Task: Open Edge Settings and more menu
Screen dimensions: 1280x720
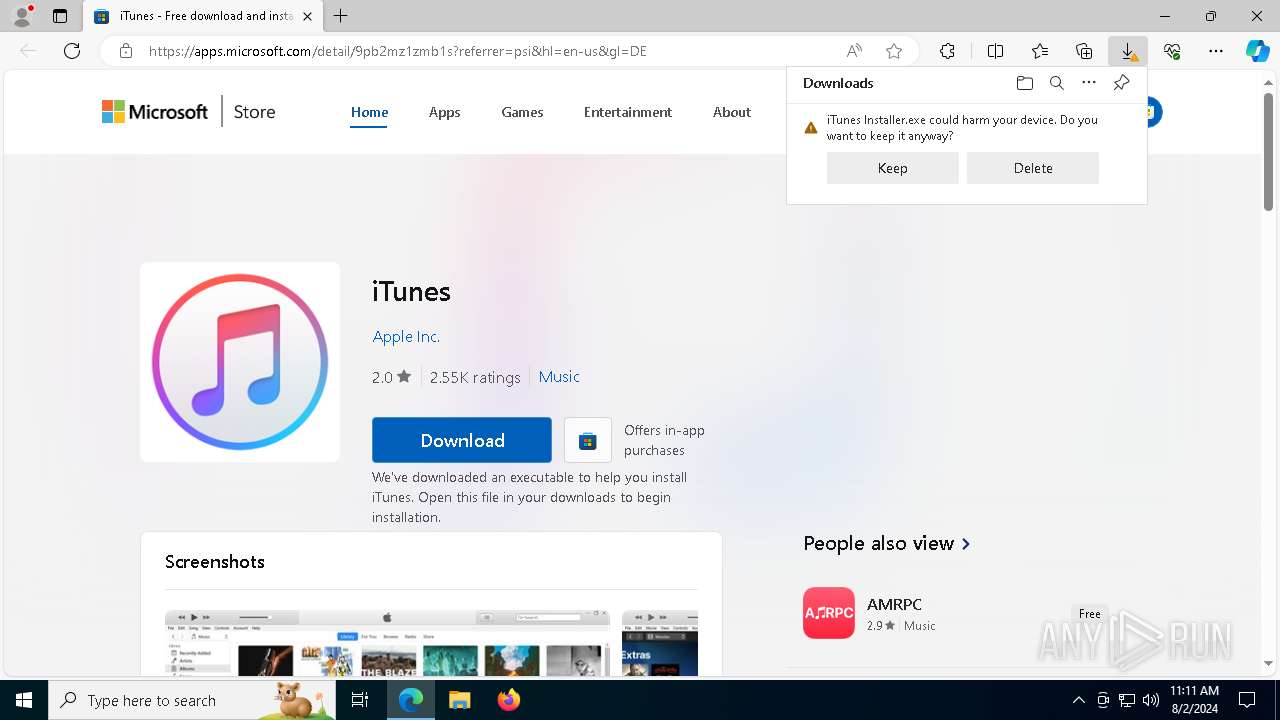Action: (x=1216, y=51)
